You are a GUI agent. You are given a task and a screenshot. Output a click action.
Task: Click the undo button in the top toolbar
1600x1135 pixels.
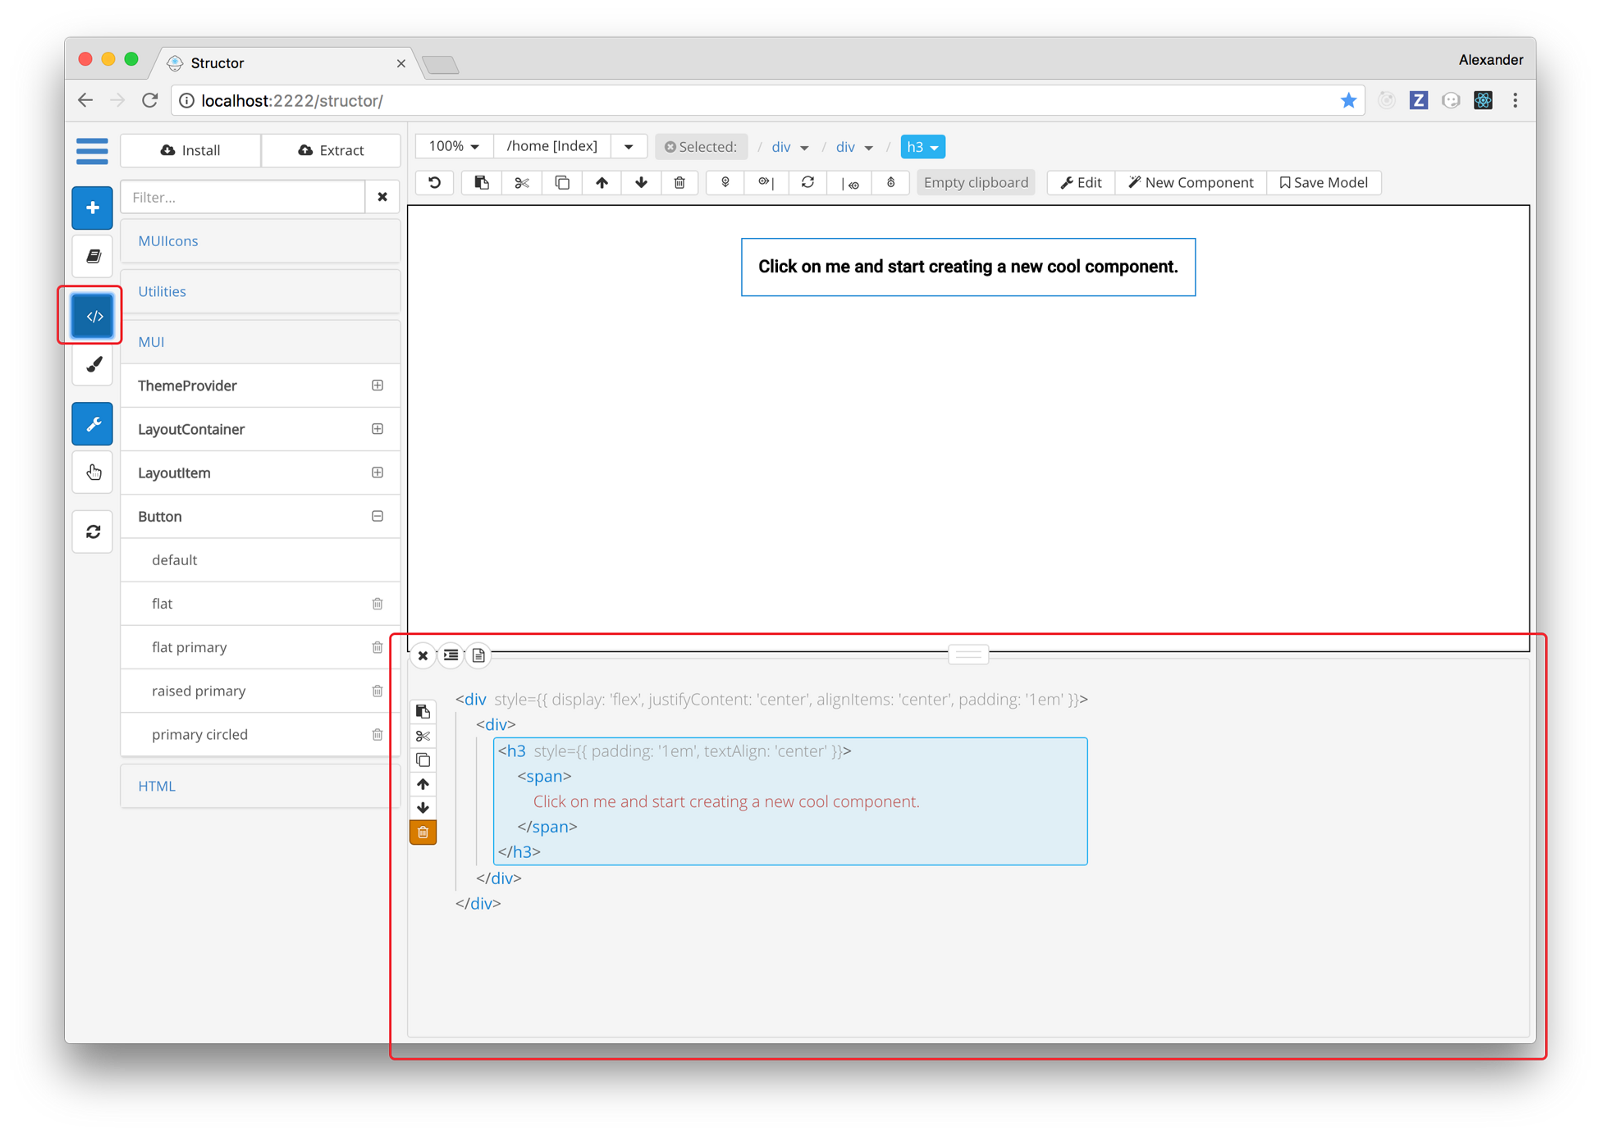click(x=434, y=183)
